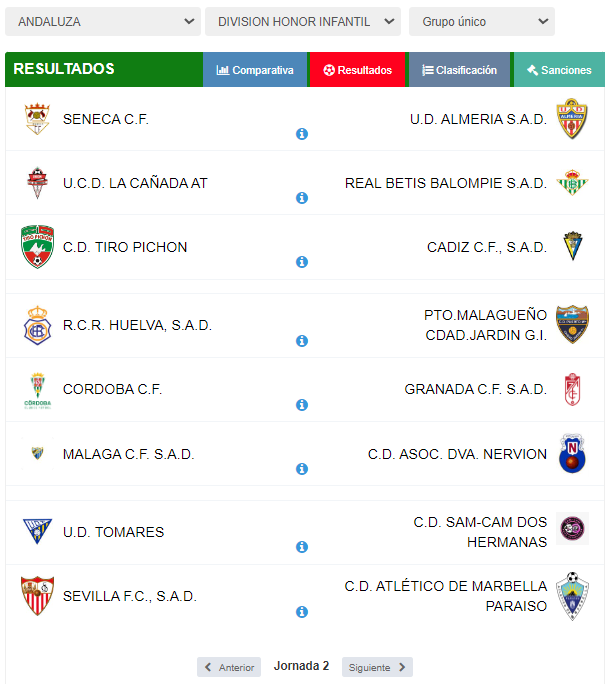Click the C.D. Tiro Pichon logo

pyautogui.click(x=37, y=247)
